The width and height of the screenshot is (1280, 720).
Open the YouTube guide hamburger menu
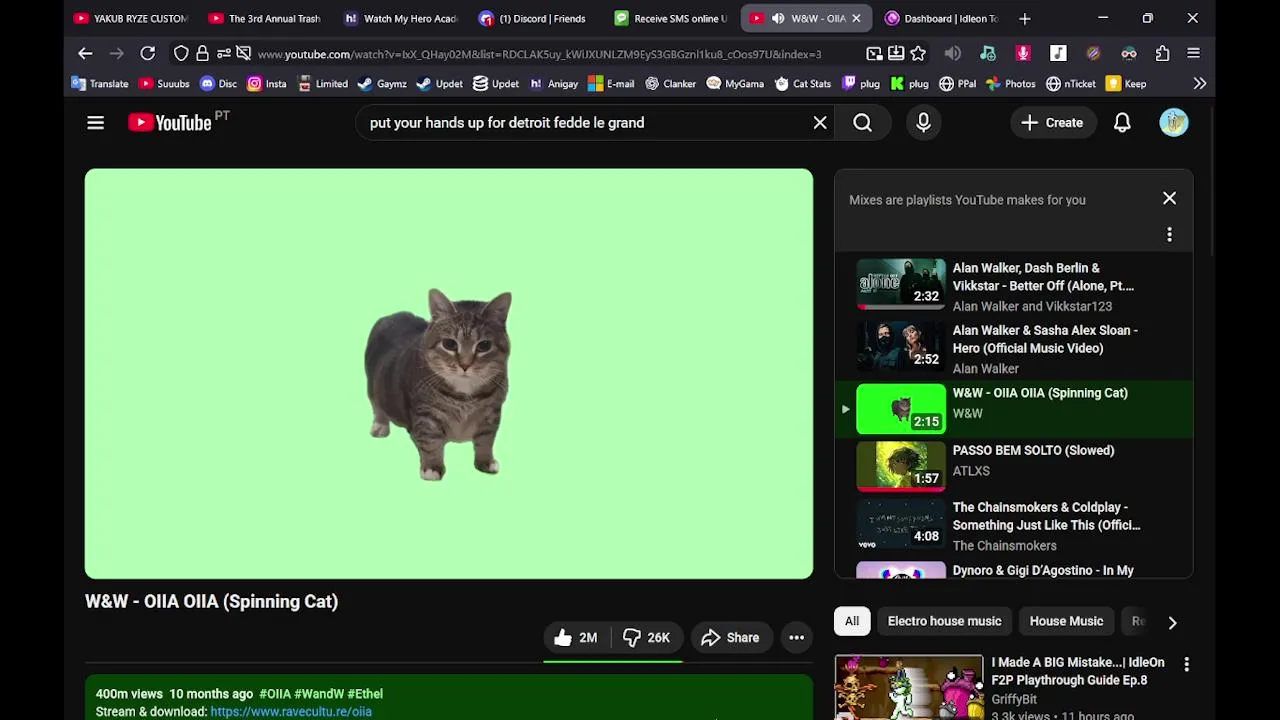[x=95, y=123]
